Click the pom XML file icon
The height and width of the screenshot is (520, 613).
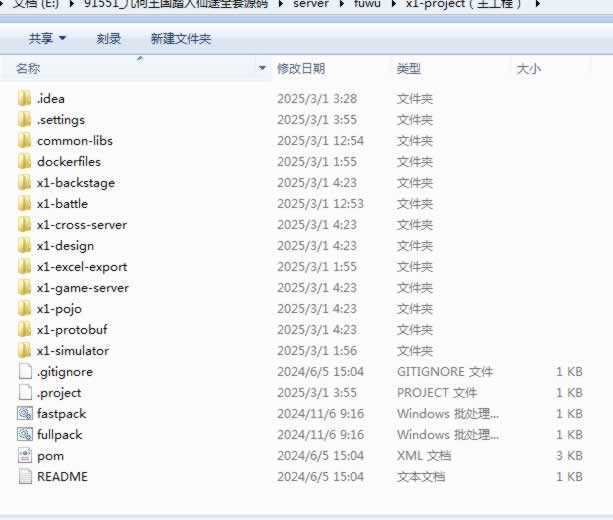25,456
